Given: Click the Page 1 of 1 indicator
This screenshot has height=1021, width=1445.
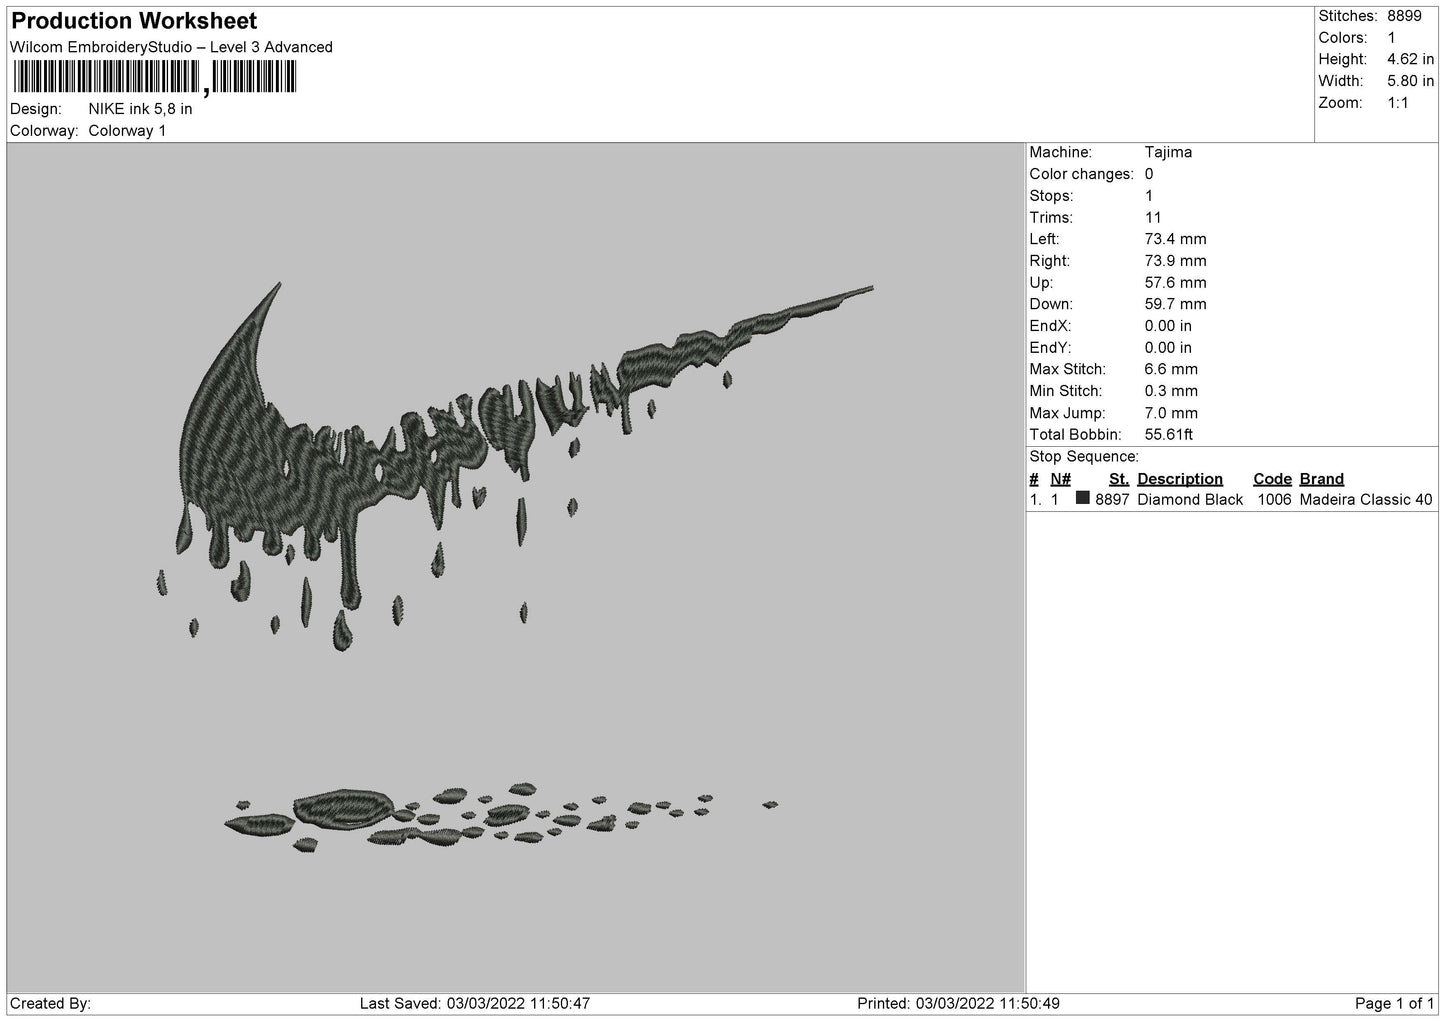Looking at the screenshot, I should [x=1394, y=1003].
